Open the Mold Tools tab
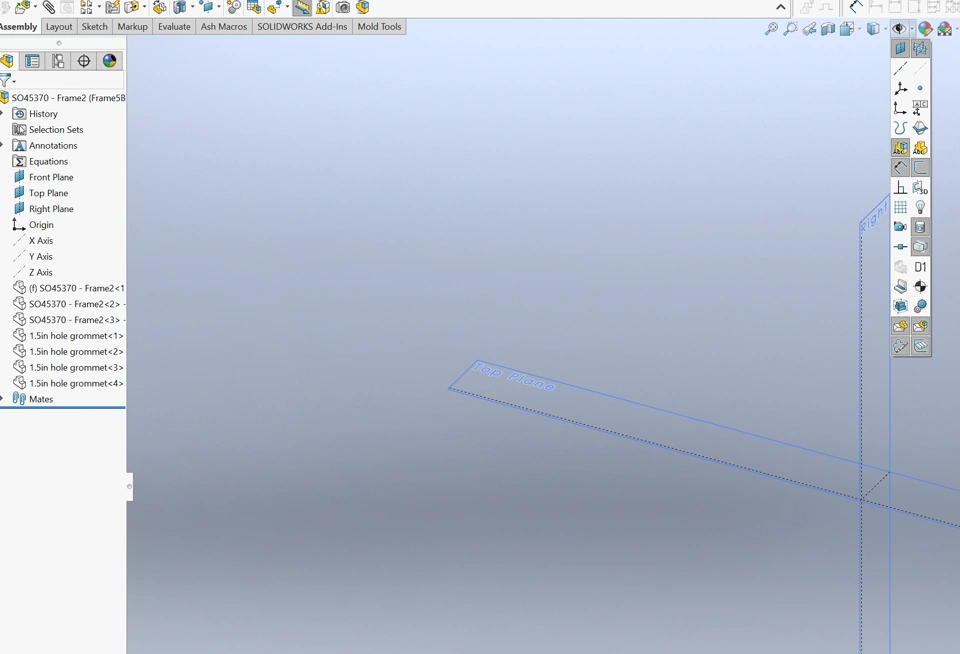The width and height of the screenshot is (960, 654). pos(379,26)
